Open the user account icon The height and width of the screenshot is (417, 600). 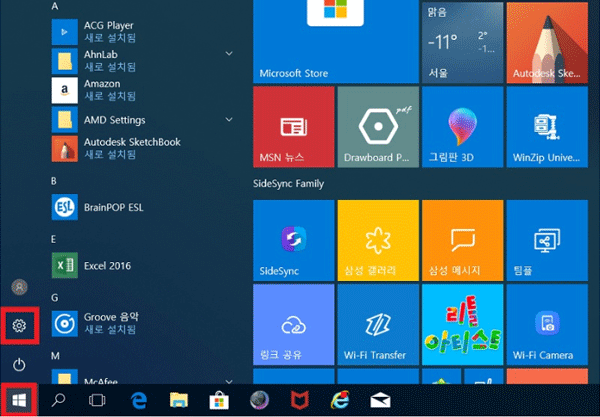(20, 288)
